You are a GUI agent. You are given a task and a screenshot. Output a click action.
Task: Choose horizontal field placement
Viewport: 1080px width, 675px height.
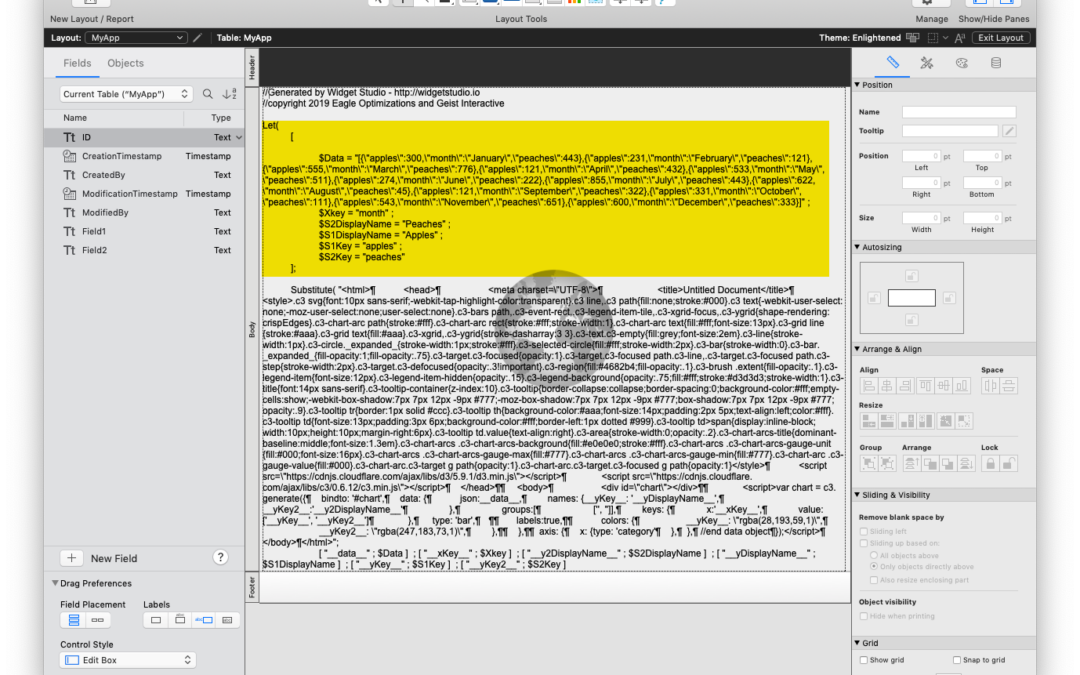pos(97,620)
